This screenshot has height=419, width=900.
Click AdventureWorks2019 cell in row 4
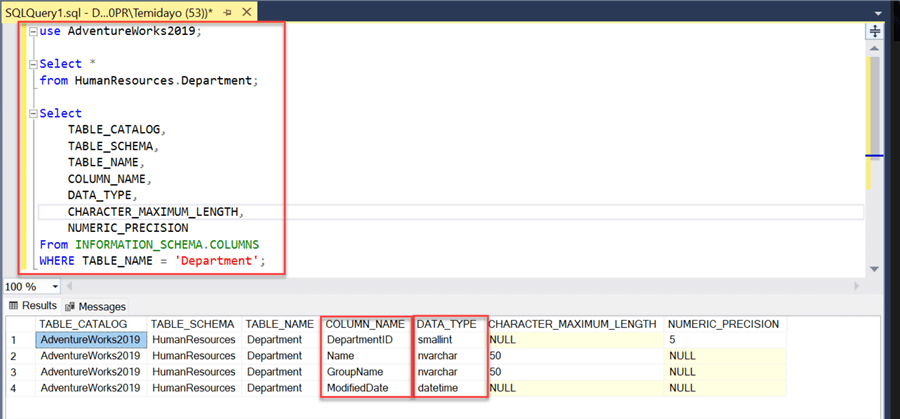(91, 388)
